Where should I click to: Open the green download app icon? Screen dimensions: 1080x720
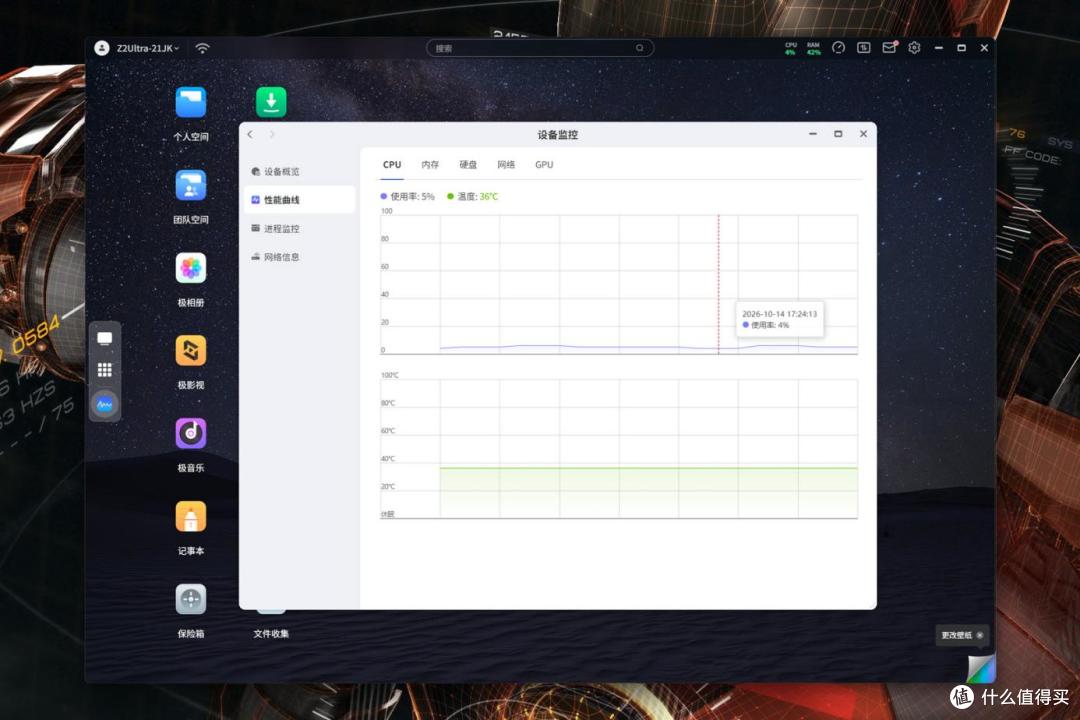click(271, 102)
